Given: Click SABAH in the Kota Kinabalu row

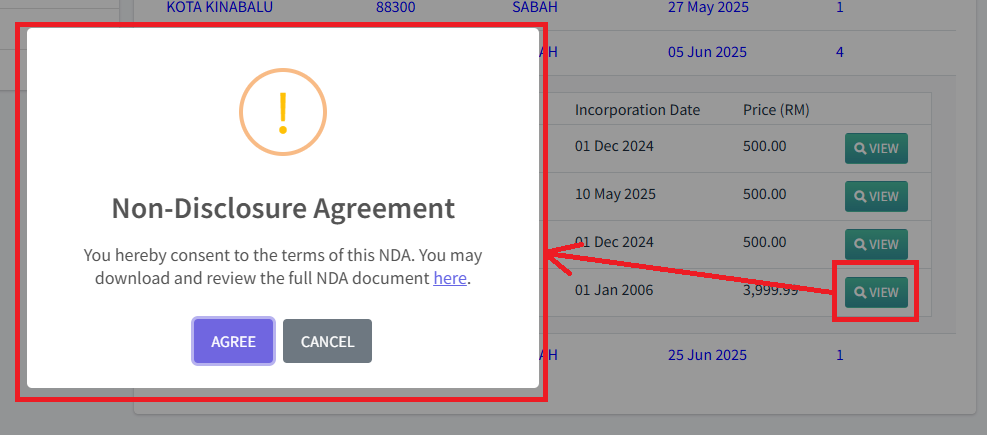Looking at the screenshot, I should click(534, 7).
